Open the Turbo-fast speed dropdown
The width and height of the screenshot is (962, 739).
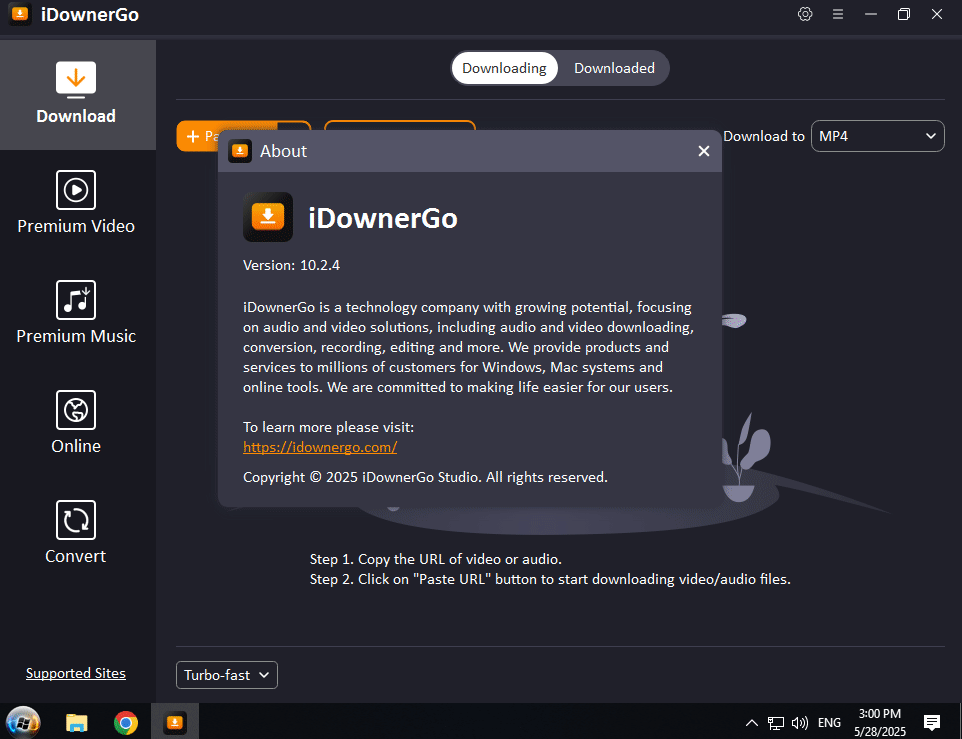(x=226, y=675)
